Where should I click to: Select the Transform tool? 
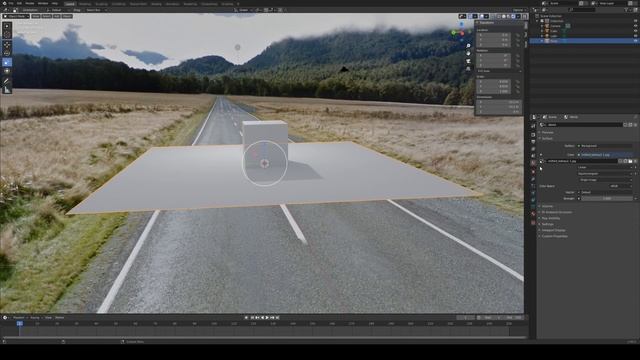click(7, 71)
